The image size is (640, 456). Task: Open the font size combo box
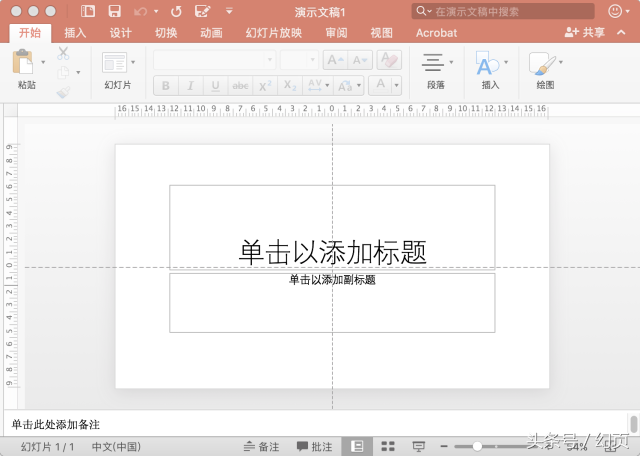(x=299, y=60)
